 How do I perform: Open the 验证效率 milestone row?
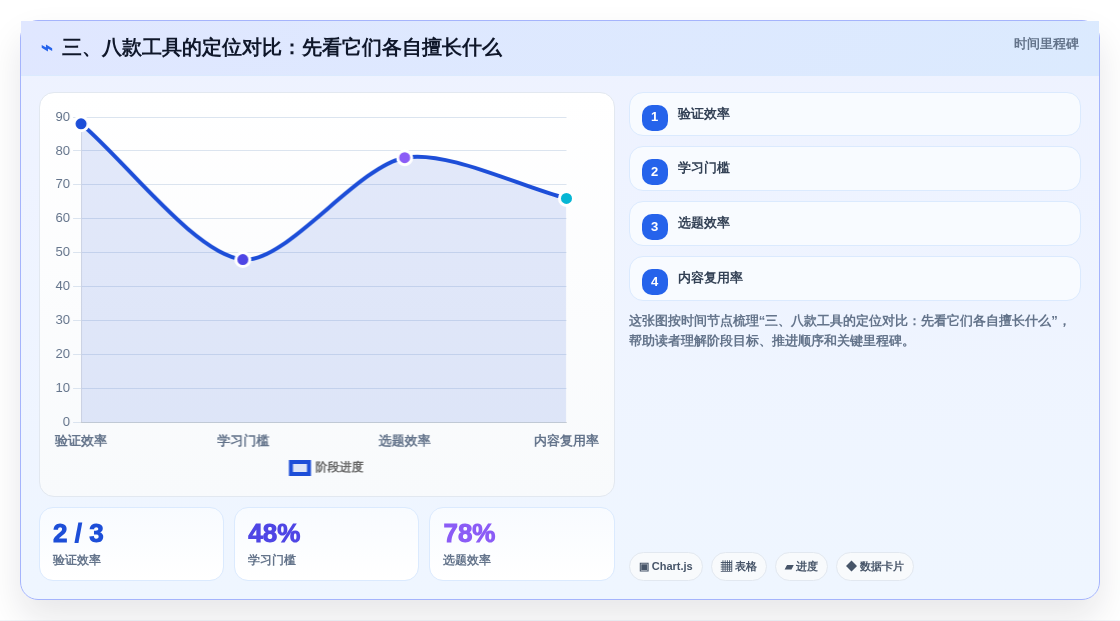coord(854,114)
